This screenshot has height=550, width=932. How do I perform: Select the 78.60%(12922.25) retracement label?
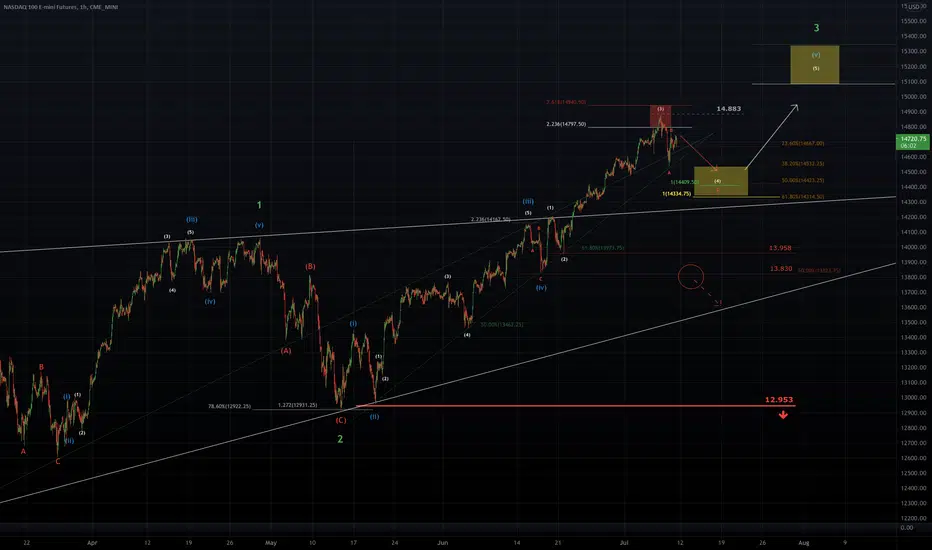tap(229, 407)
